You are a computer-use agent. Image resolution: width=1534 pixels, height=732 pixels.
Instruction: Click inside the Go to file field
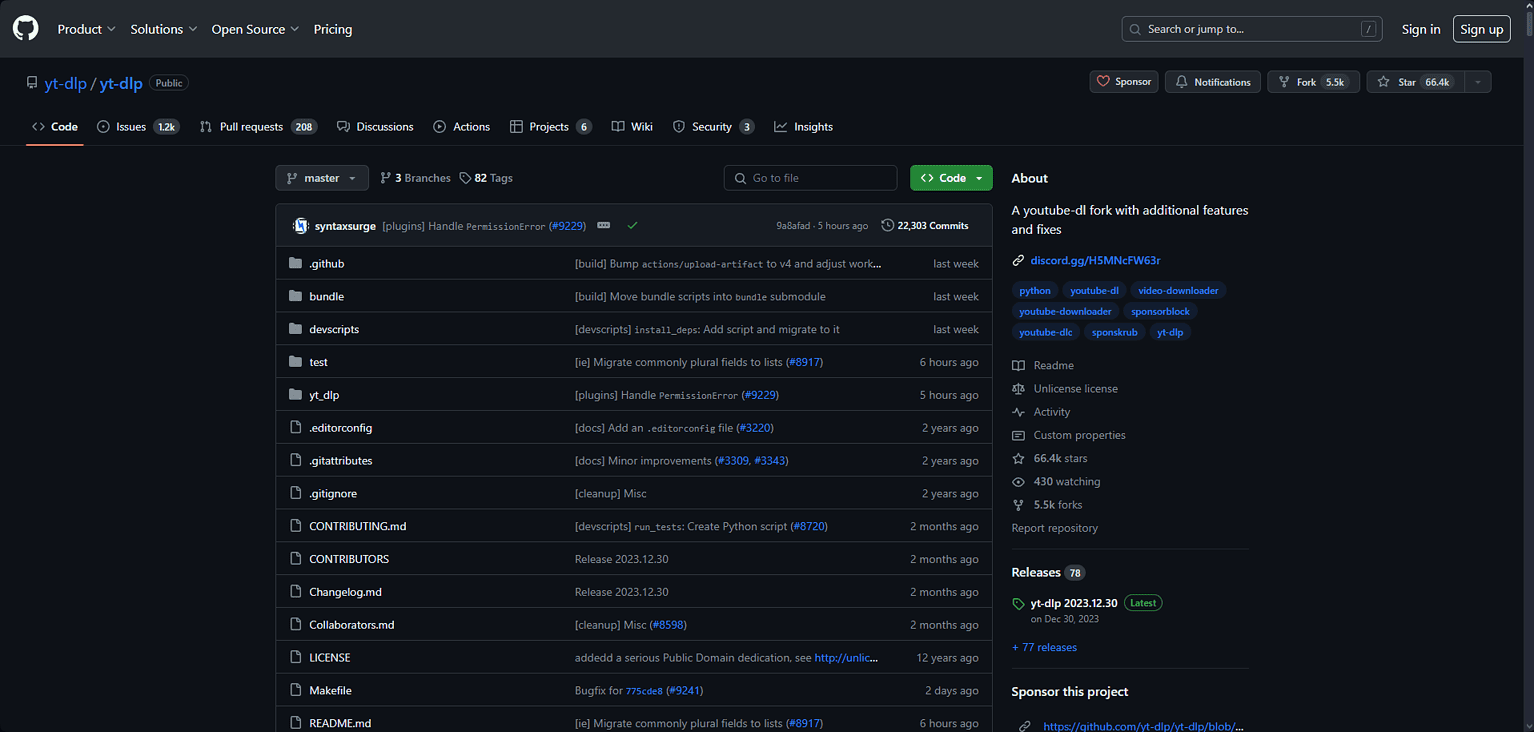[x=810, y=177]
